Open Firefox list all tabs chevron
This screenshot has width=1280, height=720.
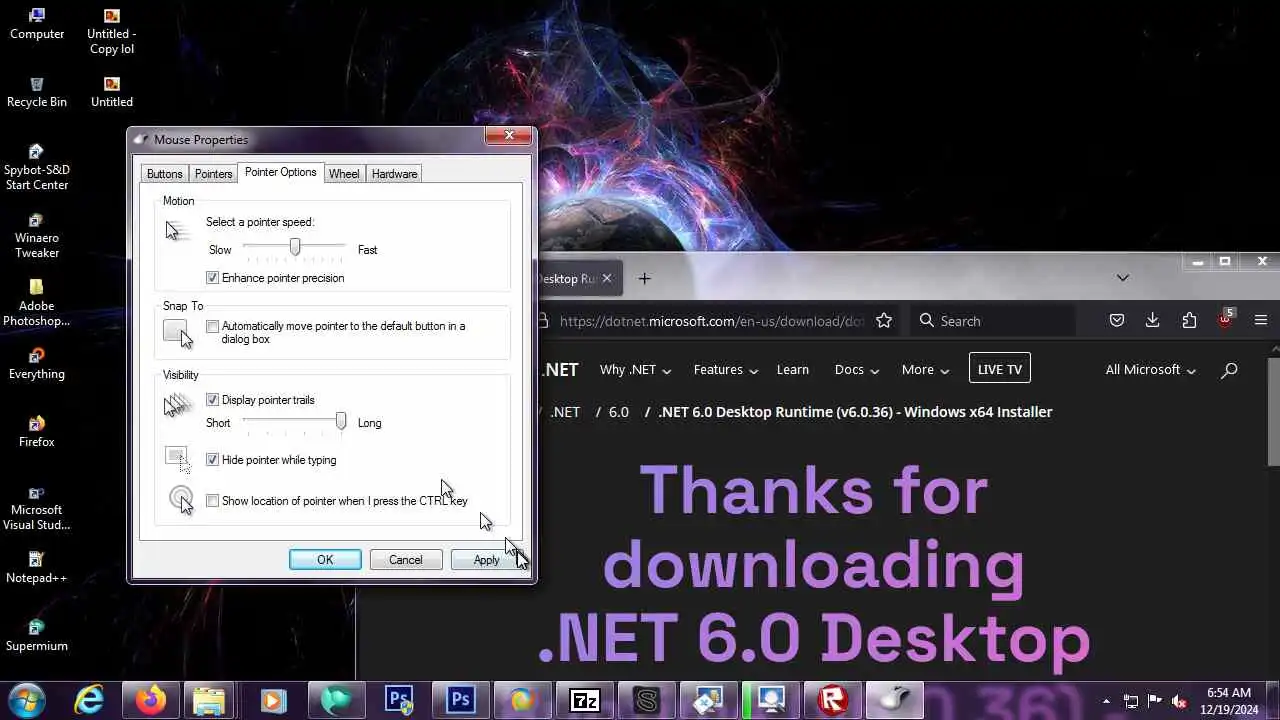coord(1122,278)
